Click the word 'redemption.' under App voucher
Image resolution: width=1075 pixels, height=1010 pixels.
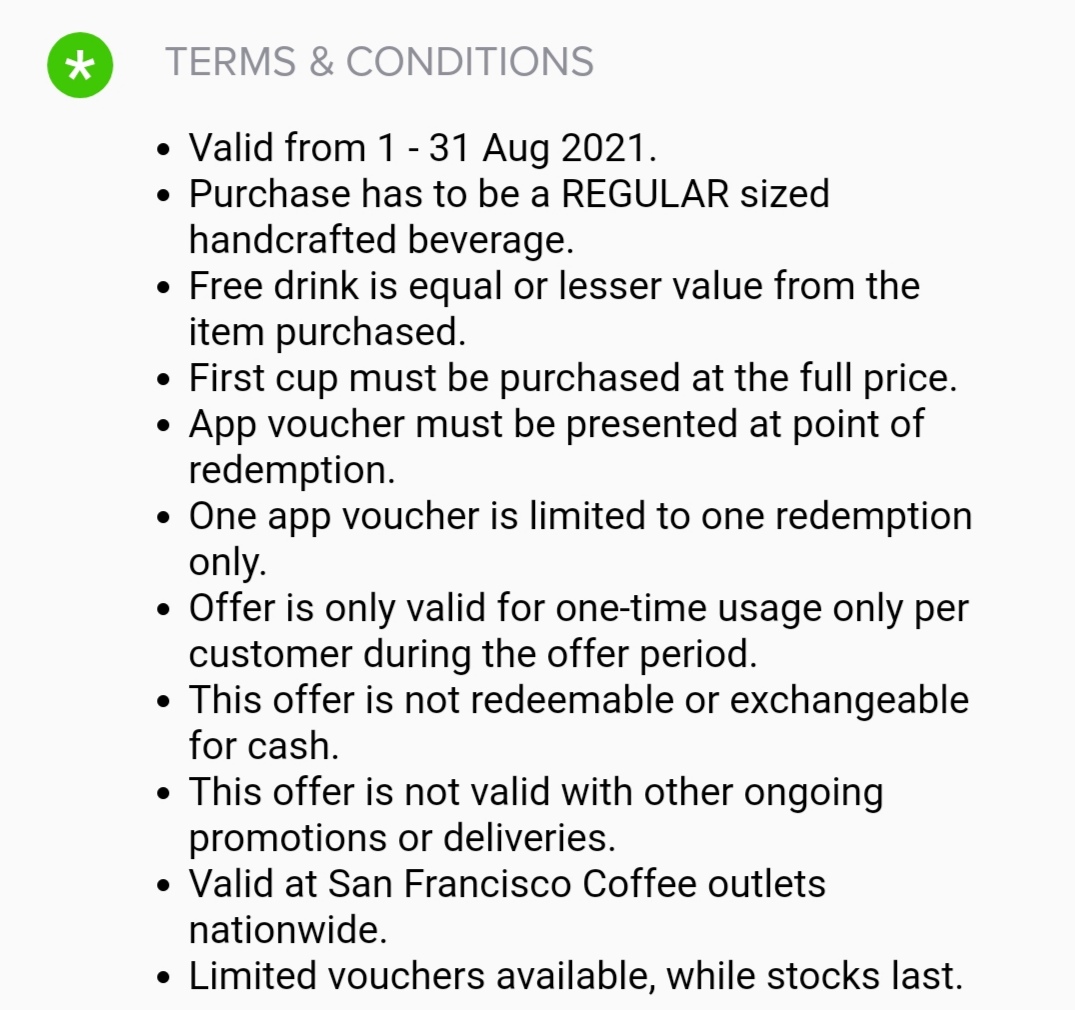coord(288,470)
